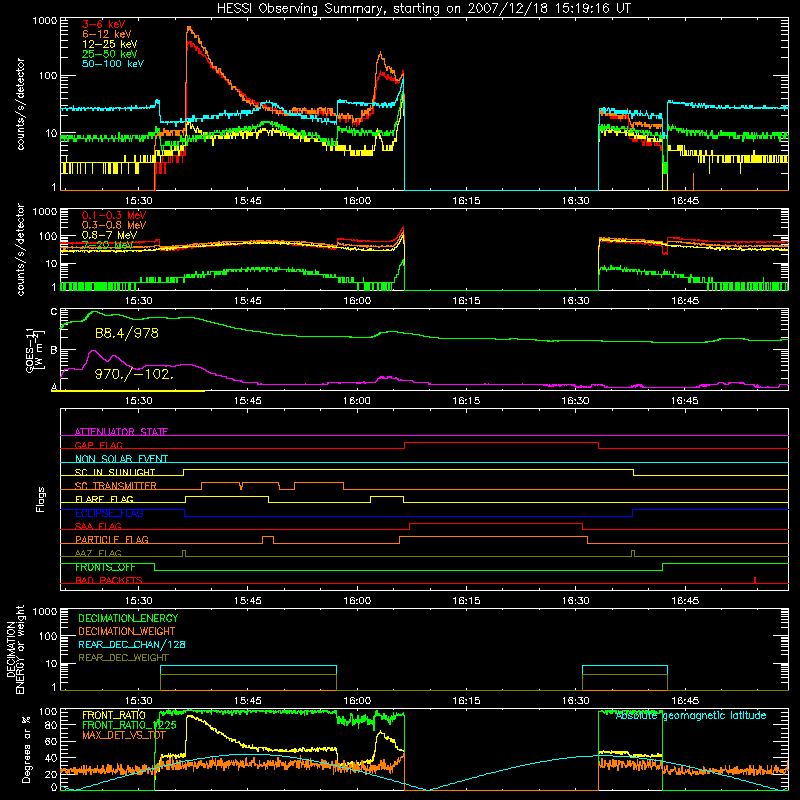Select the yellow FRONT_RATIO legend label
The width and height of the screenshot is (800, 800).
pos(114,715)
